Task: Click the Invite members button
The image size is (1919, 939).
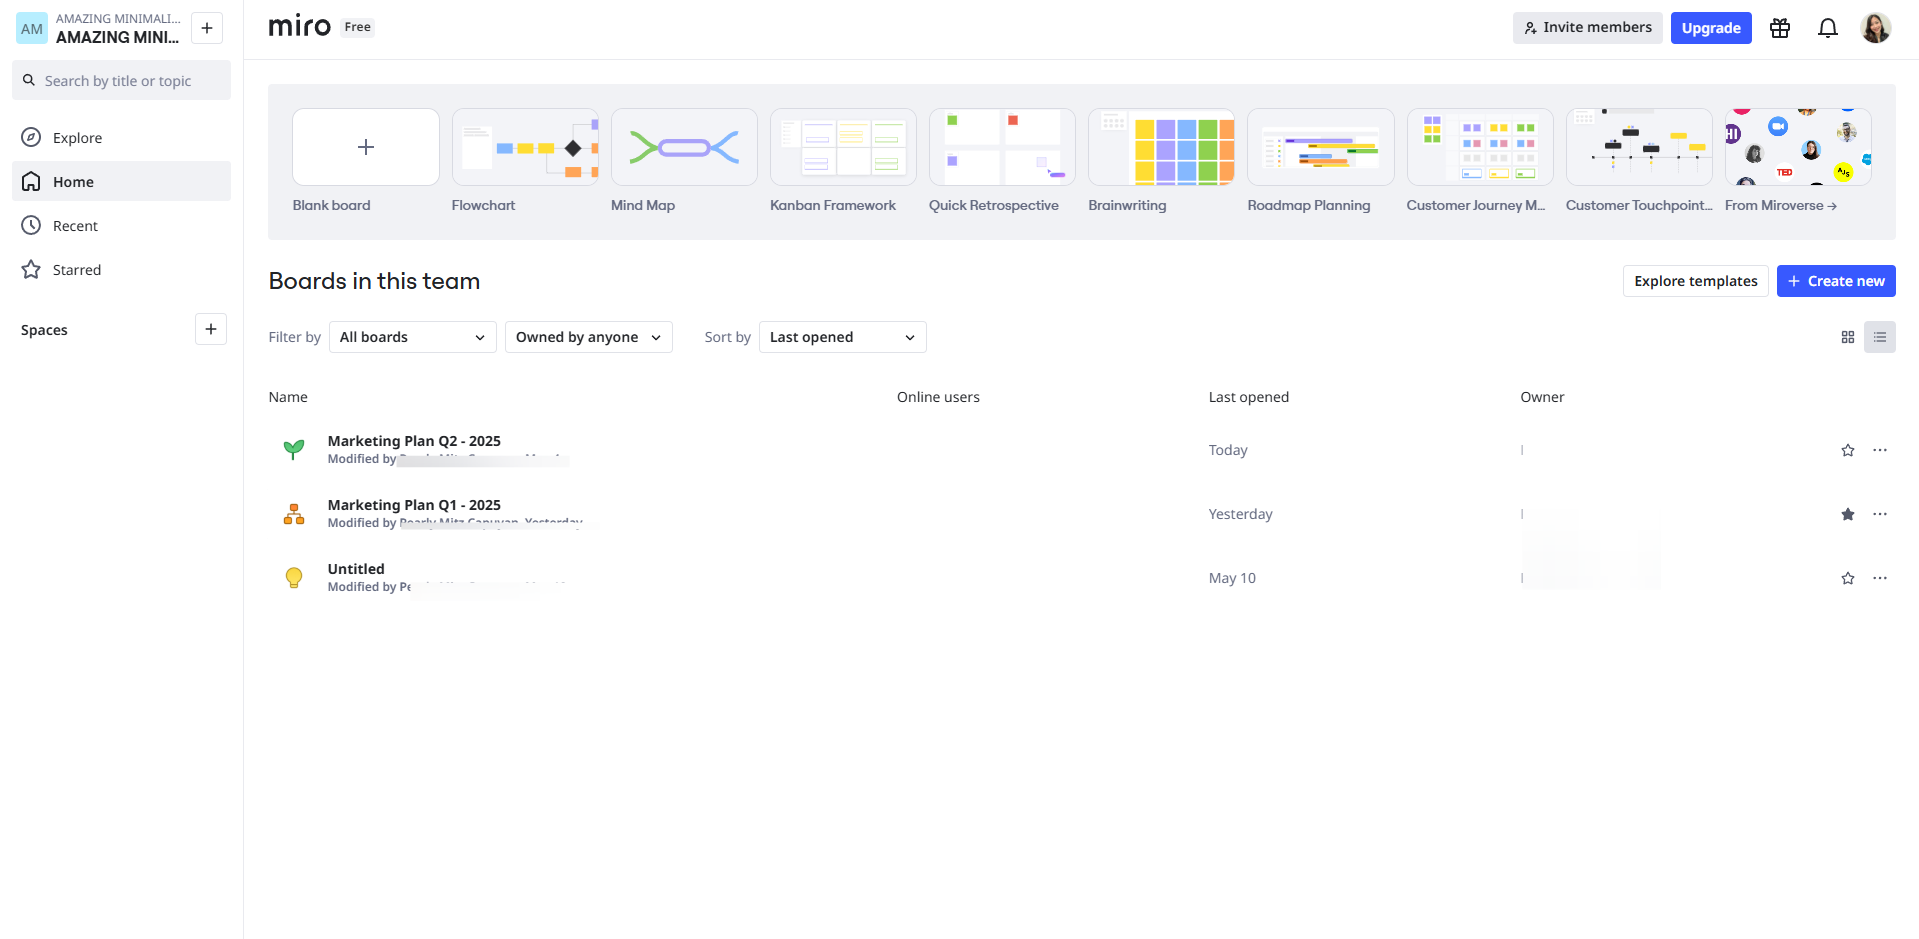Action: click(1587, 28)
